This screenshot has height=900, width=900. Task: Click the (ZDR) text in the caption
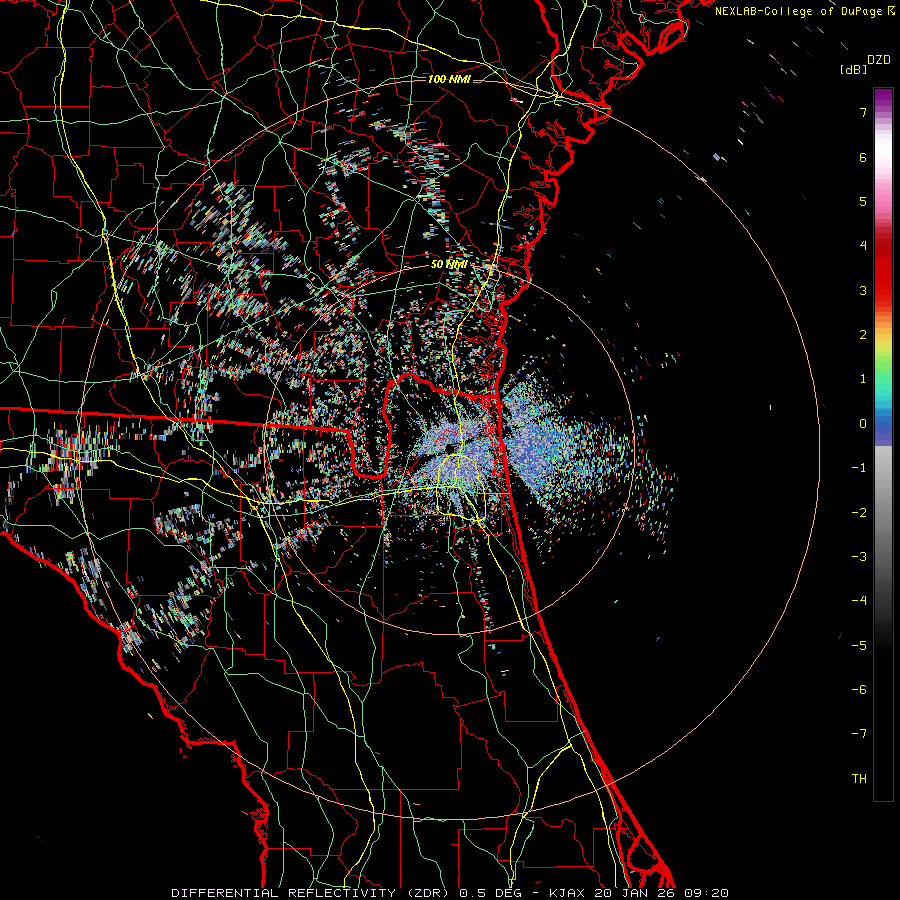[x=427, y=893]
